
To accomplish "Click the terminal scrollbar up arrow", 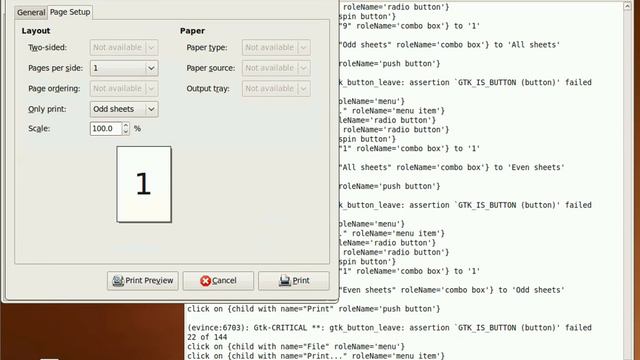I will point(627,6).
